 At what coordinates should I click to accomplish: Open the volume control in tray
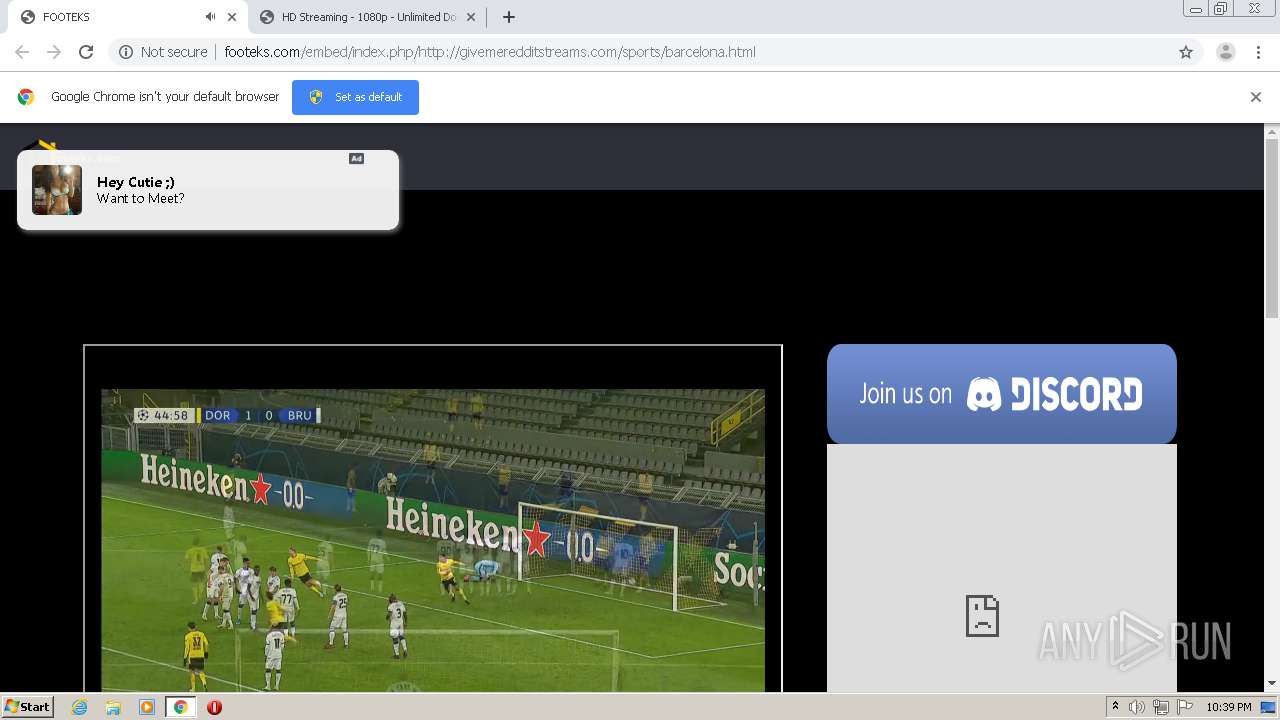(1137, 707)
